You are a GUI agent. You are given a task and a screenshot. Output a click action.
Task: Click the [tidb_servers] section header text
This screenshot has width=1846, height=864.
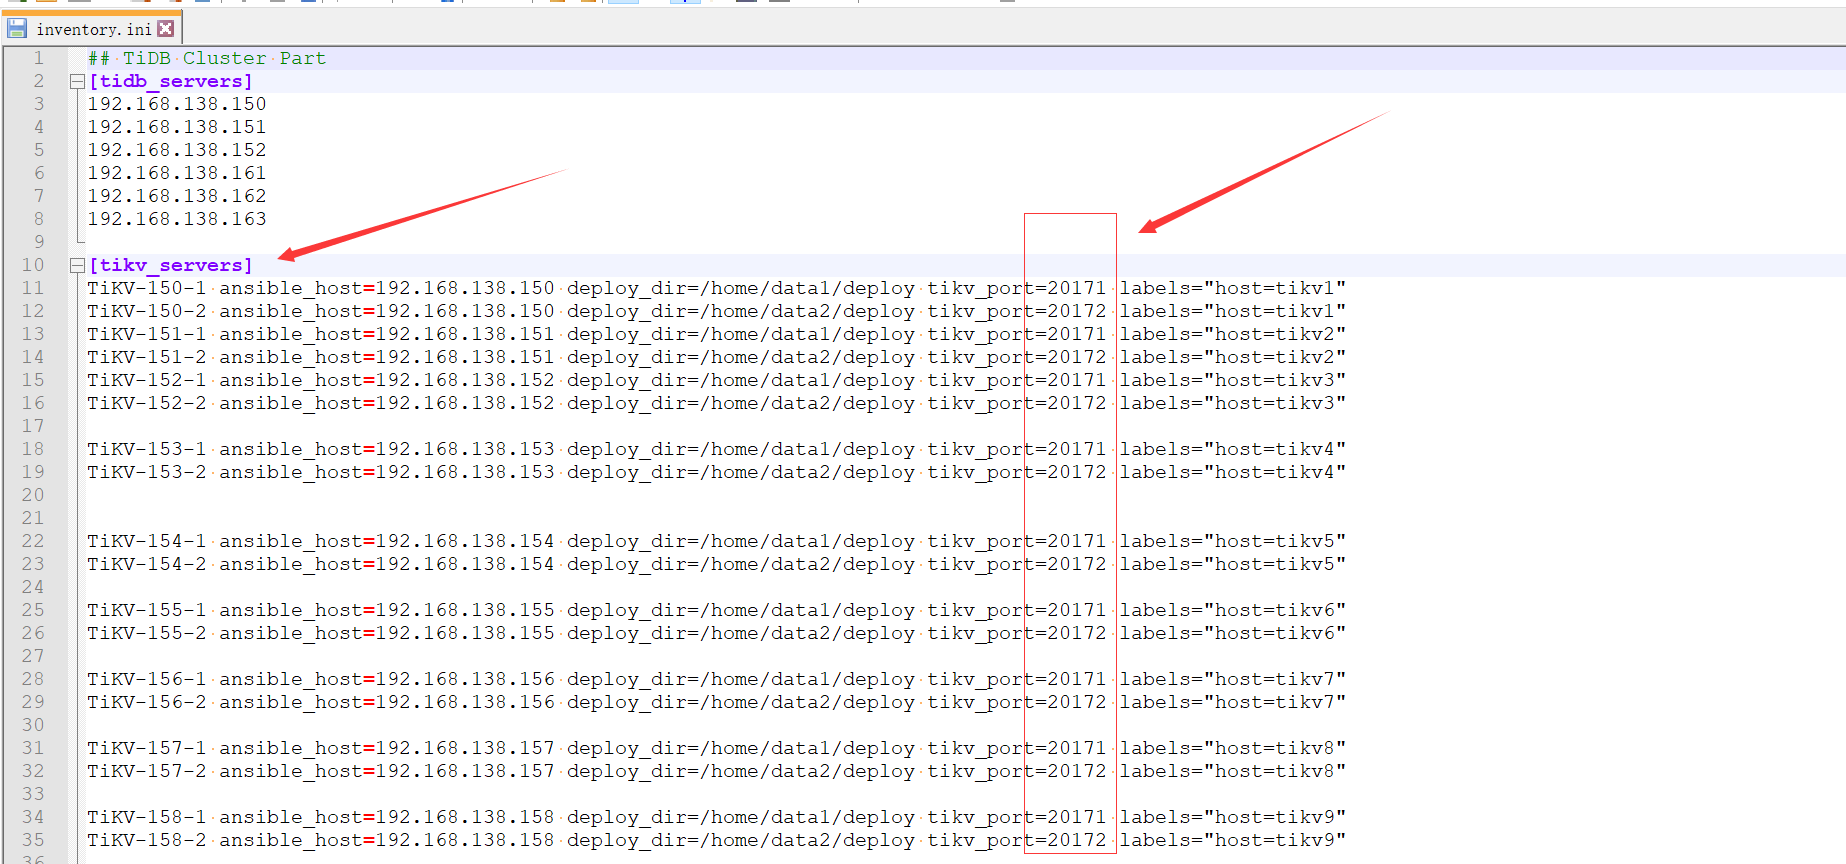click(x=171, y=81)
